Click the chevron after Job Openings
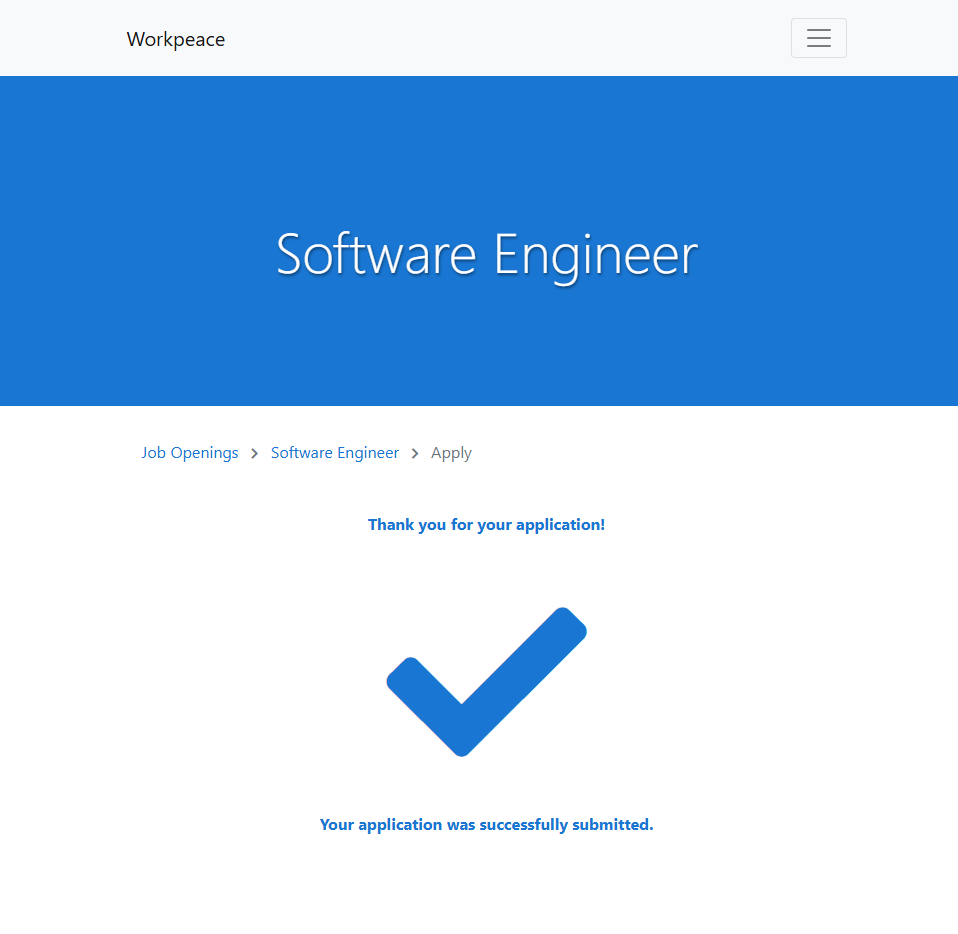 pos(254,454)
